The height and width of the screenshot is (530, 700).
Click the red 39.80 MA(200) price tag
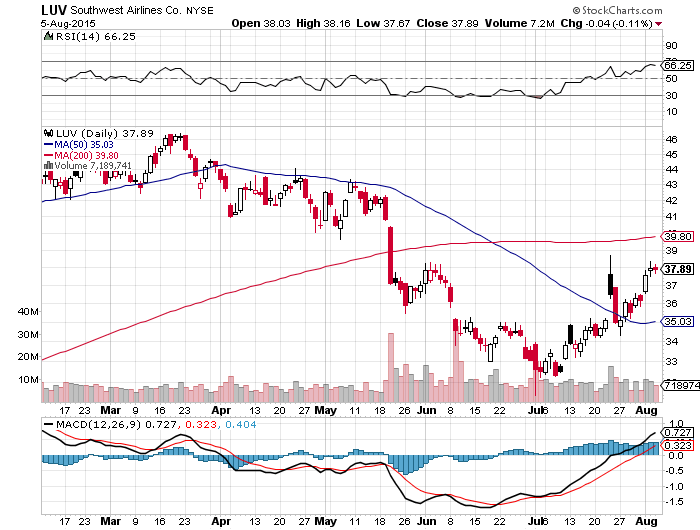coord(679,236)
